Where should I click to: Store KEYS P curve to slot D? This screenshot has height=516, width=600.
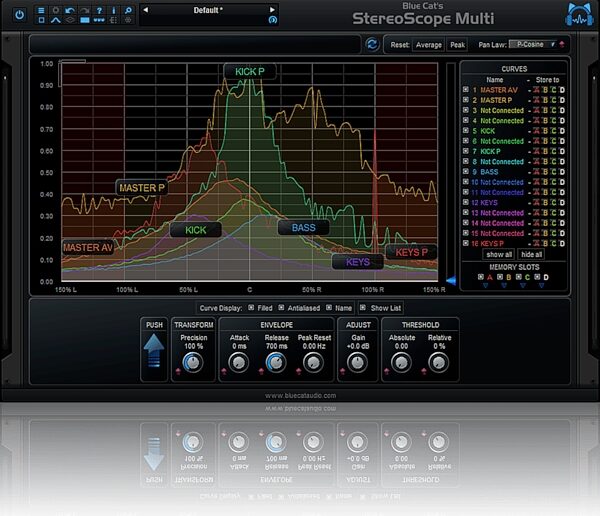[x=562, y=243]
